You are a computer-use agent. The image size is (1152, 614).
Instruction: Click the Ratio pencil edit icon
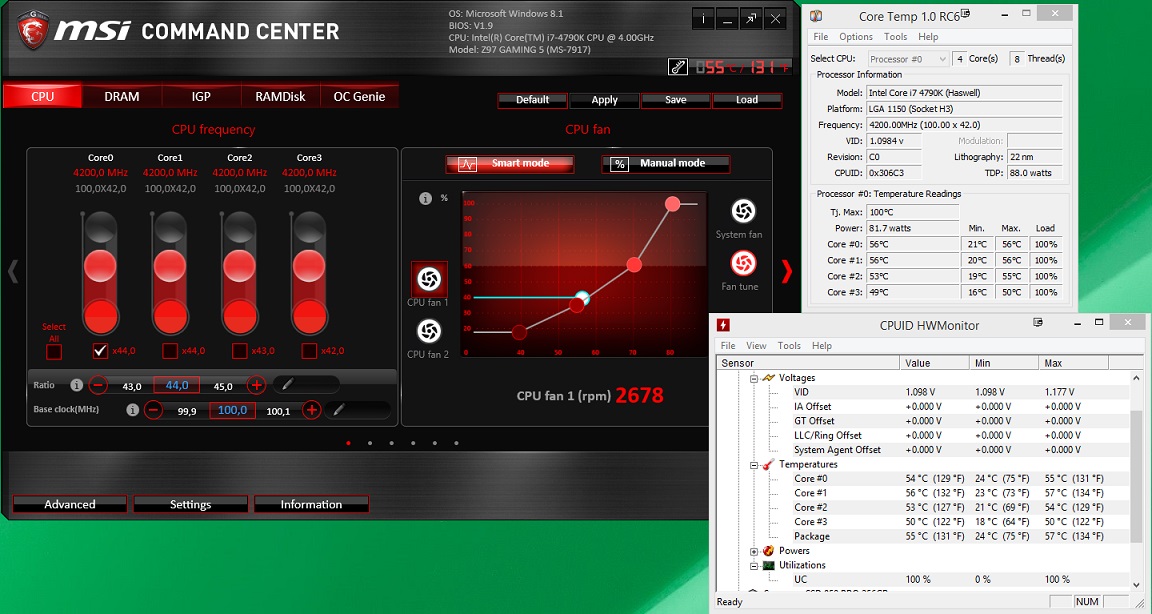pyautogui.click(x=283, y=385)
